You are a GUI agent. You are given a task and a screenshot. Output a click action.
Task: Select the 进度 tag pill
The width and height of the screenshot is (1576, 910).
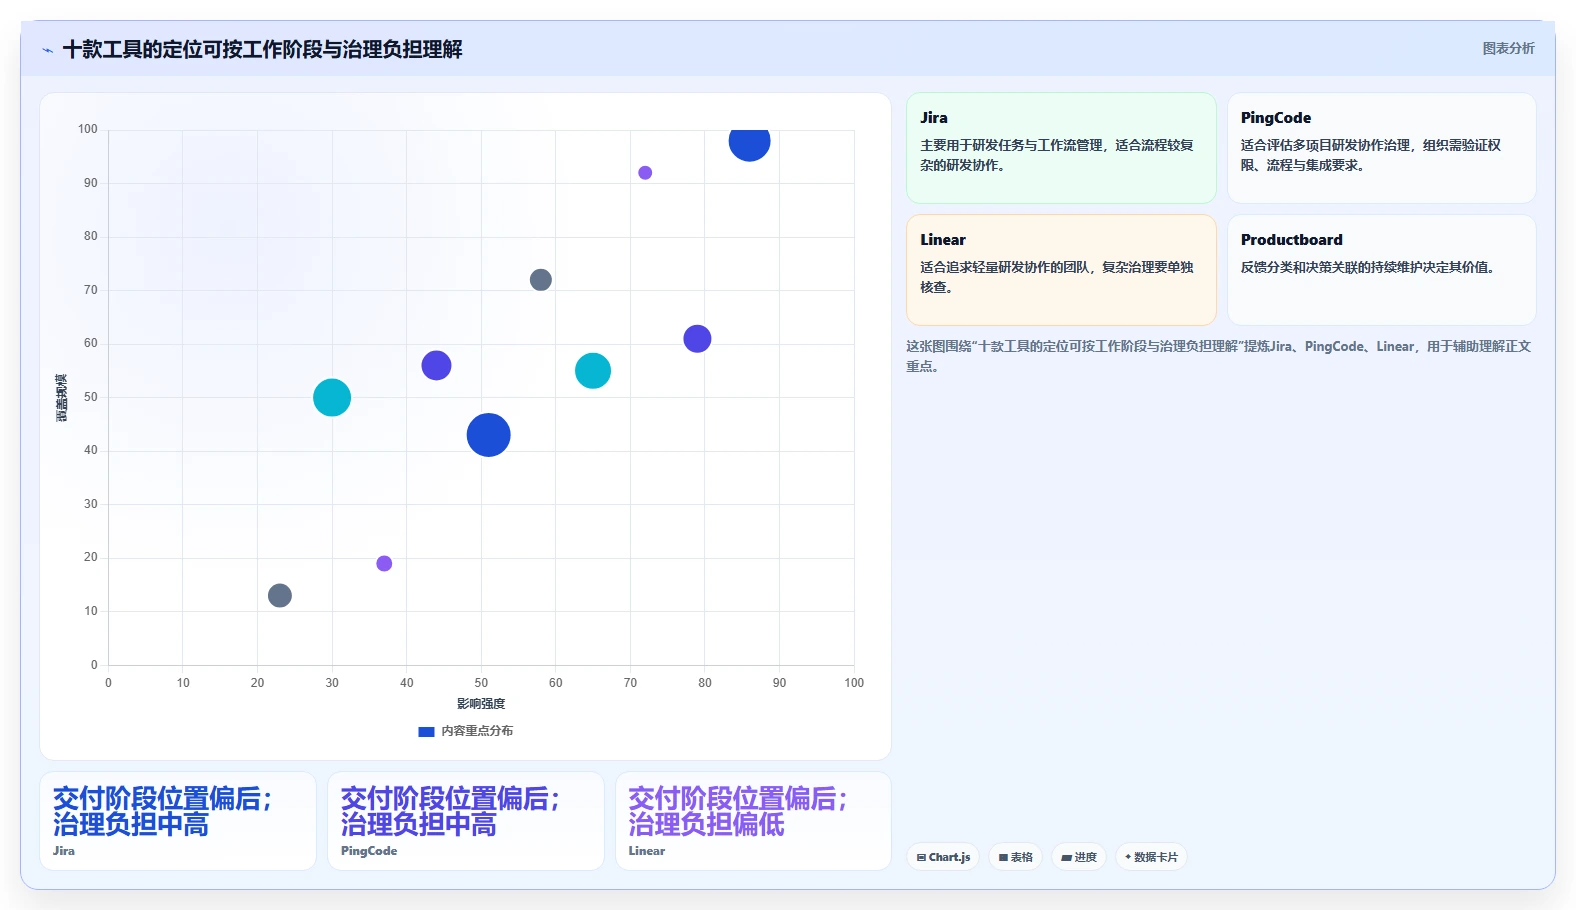(1079, 857)
